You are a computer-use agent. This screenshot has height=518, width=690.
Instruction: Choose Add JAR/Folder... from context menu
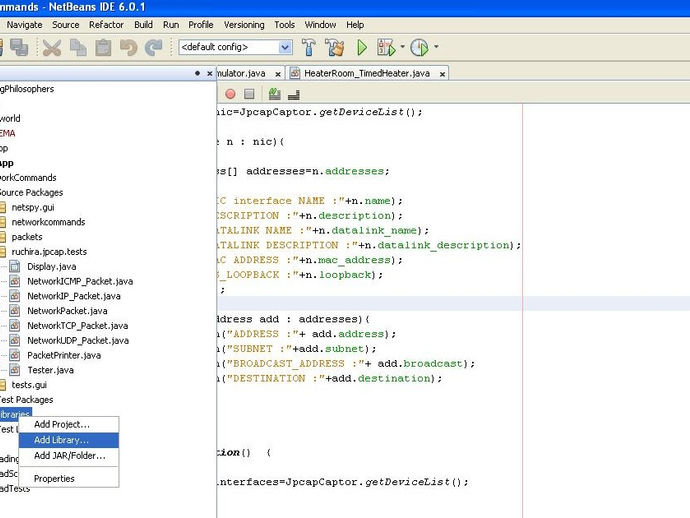tap(69, 456)
